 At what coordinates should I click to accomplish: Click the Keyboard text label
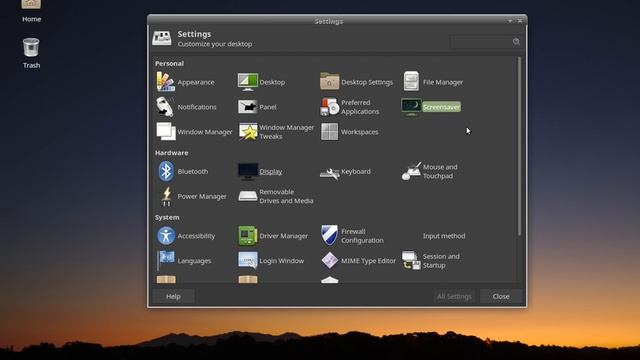pos(356,171)
